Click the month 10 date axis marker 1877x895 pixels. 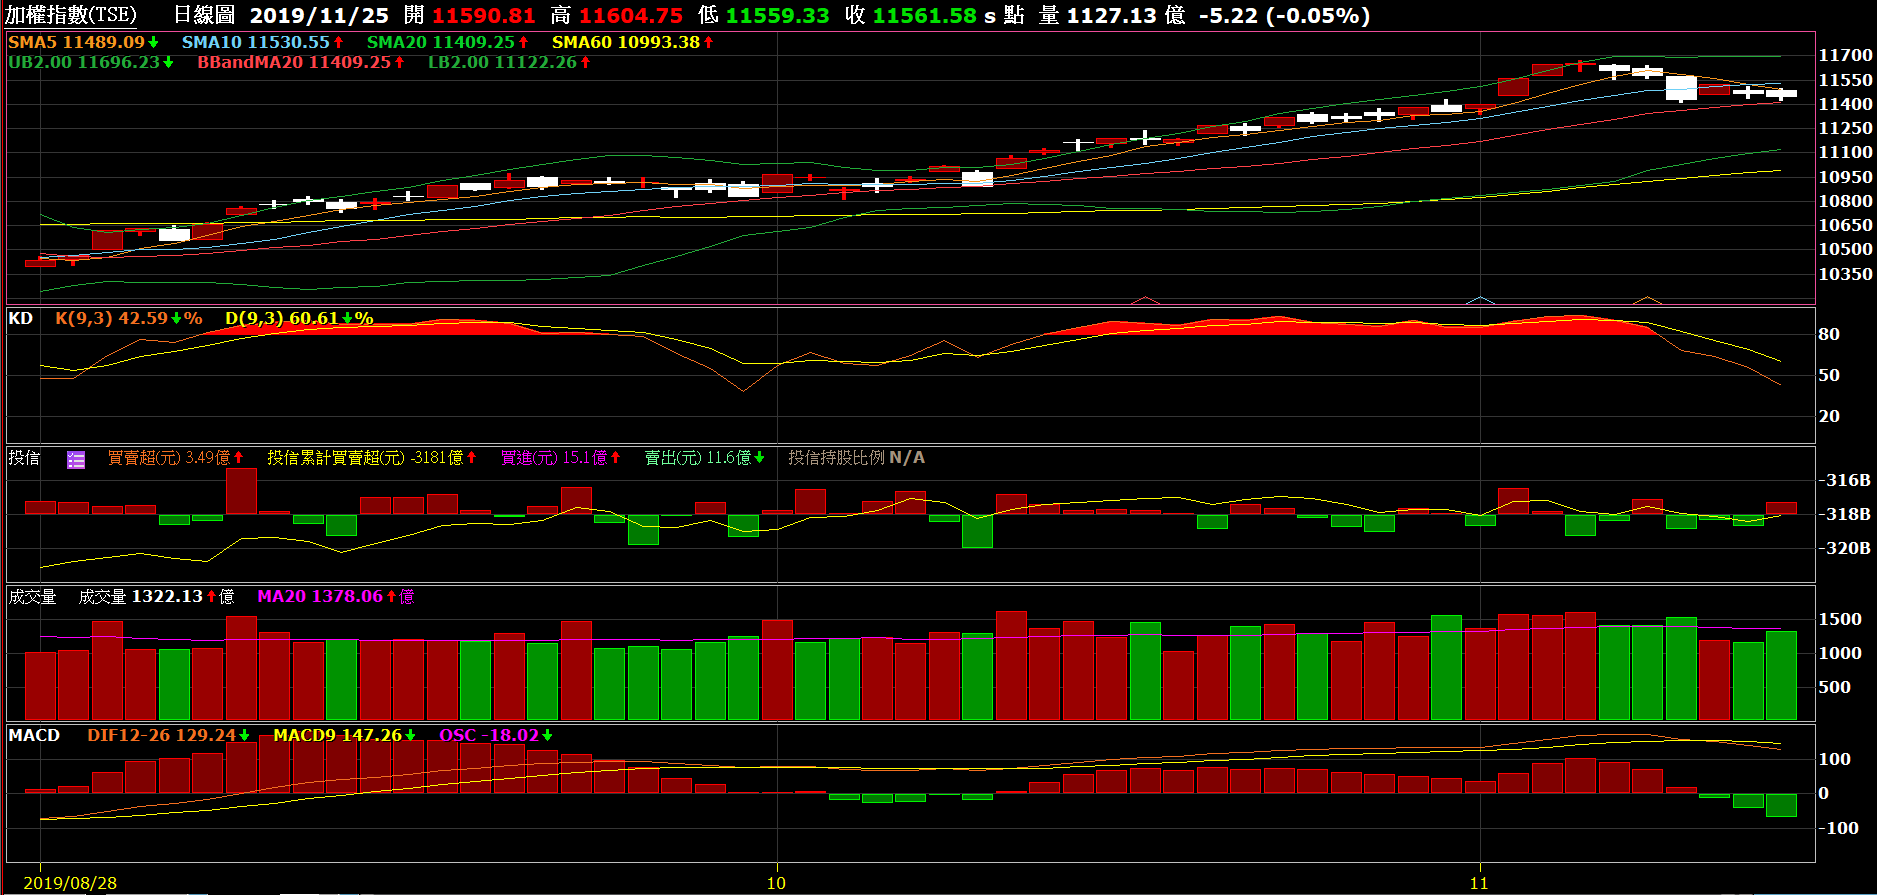point(776,883)
